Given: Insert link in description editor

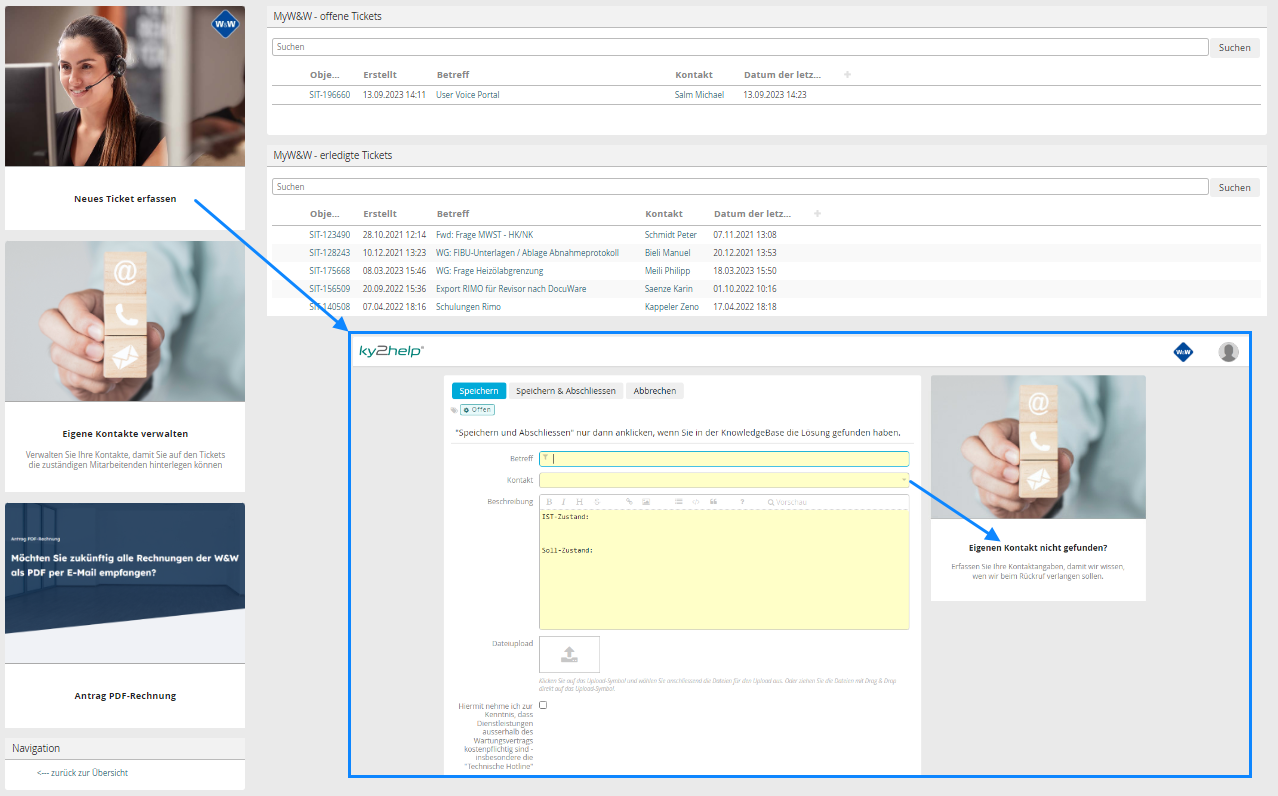Looking at the screenshot, I should point(629,502).
